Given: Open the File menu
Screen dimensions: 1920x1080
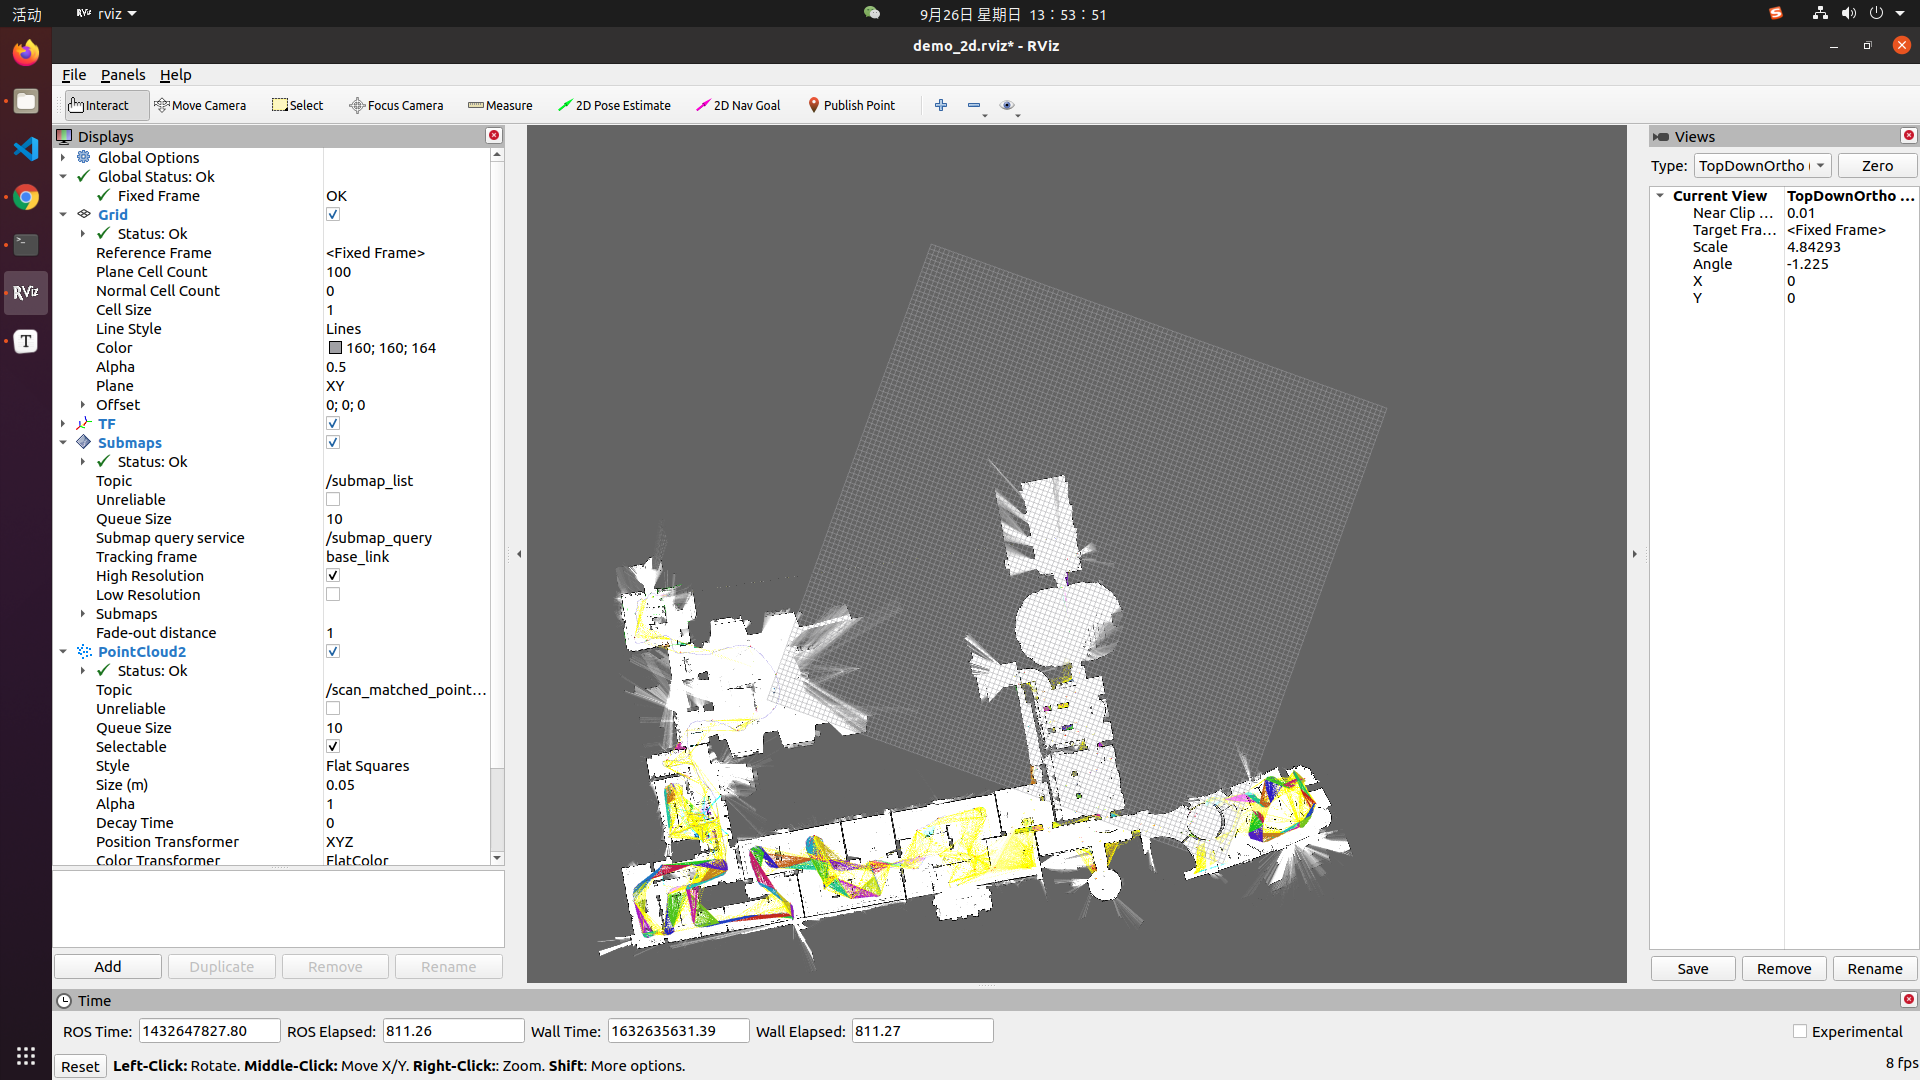Looking at the screenshot, I should point(73,75).
